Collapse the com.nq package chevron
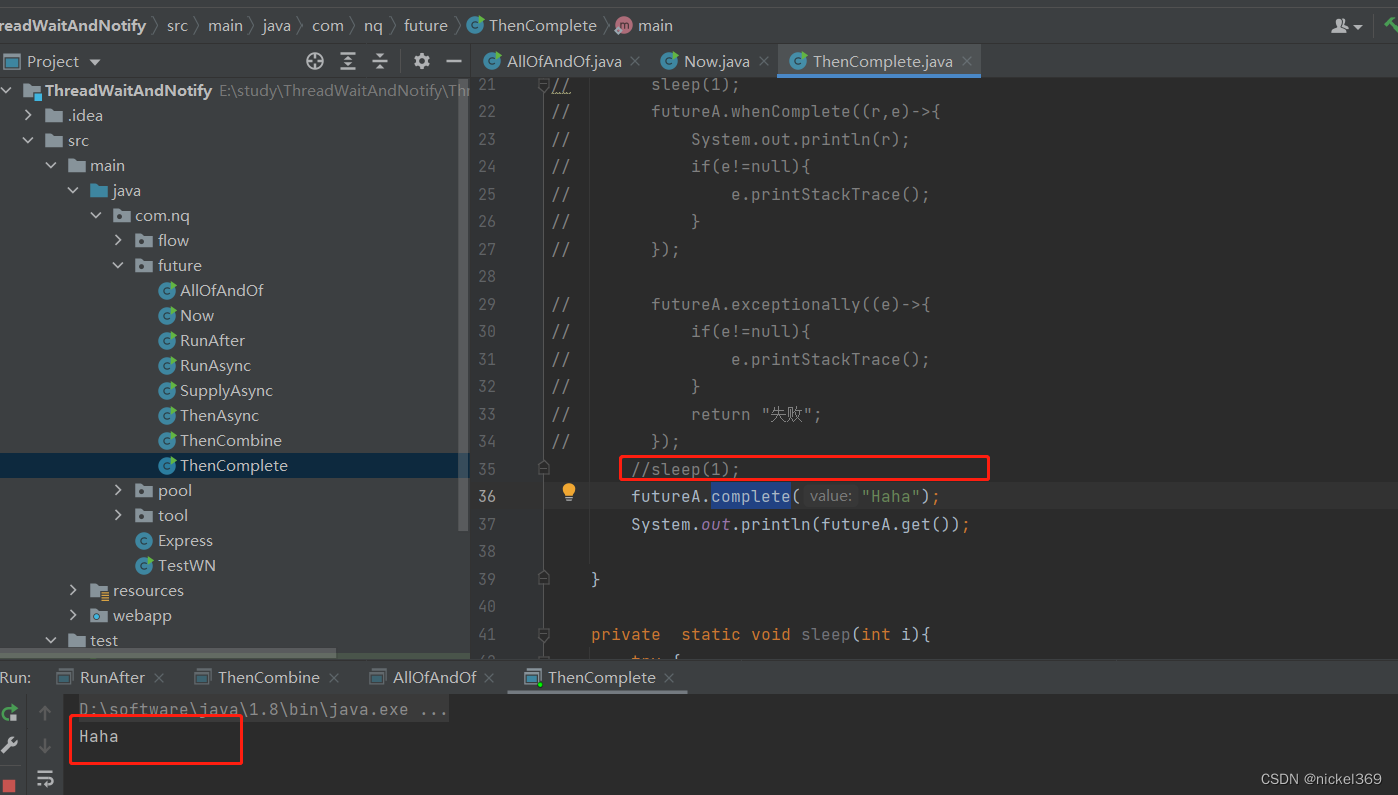The height and width of the screenshot is (795, 1398). tap(96, 216)
